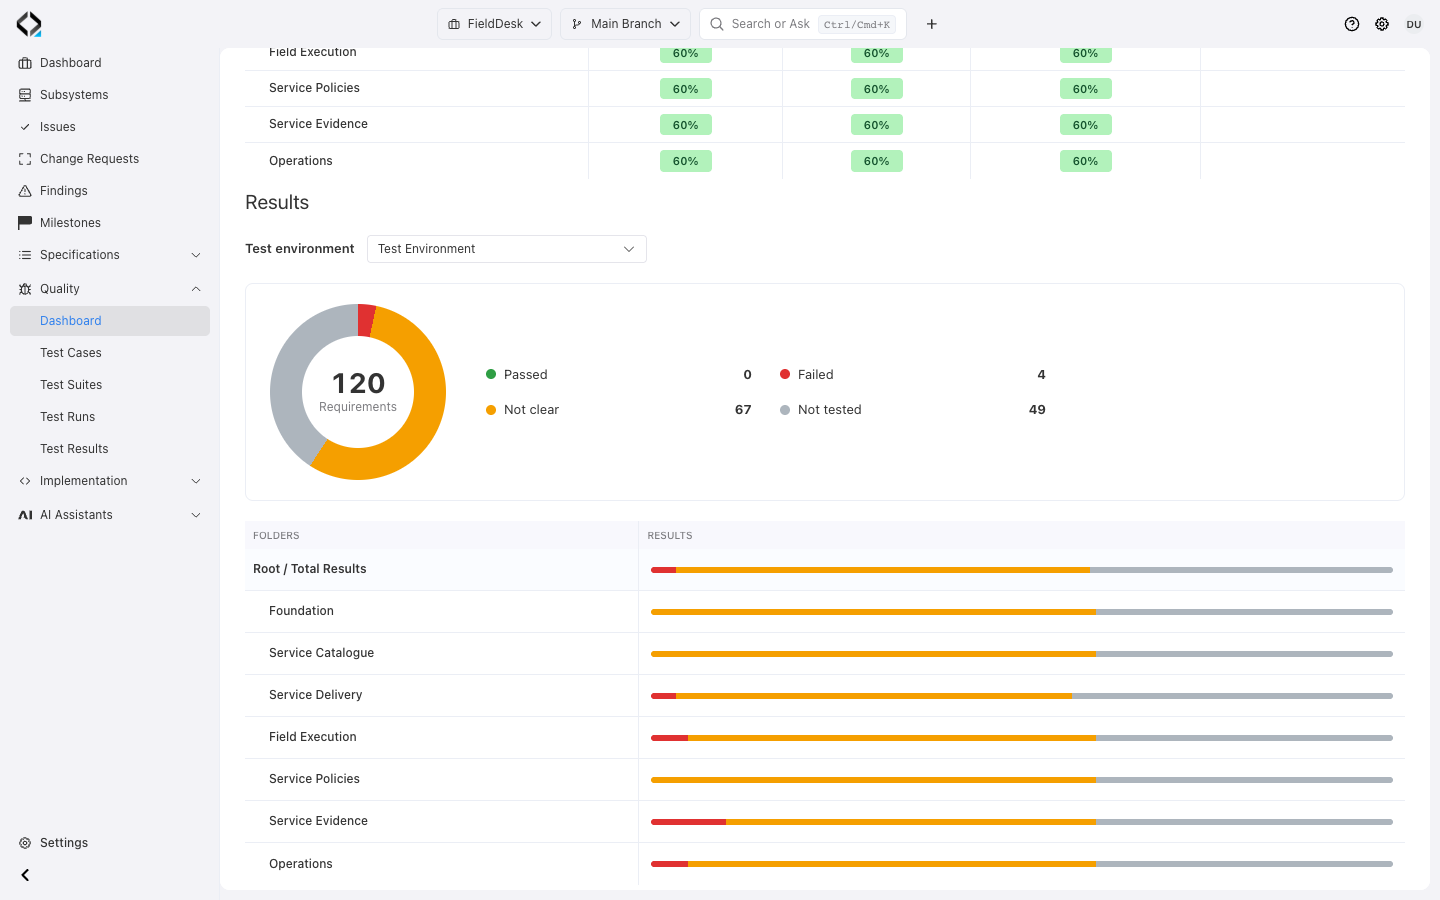Click the app logo in top-left

pos(29,24)
